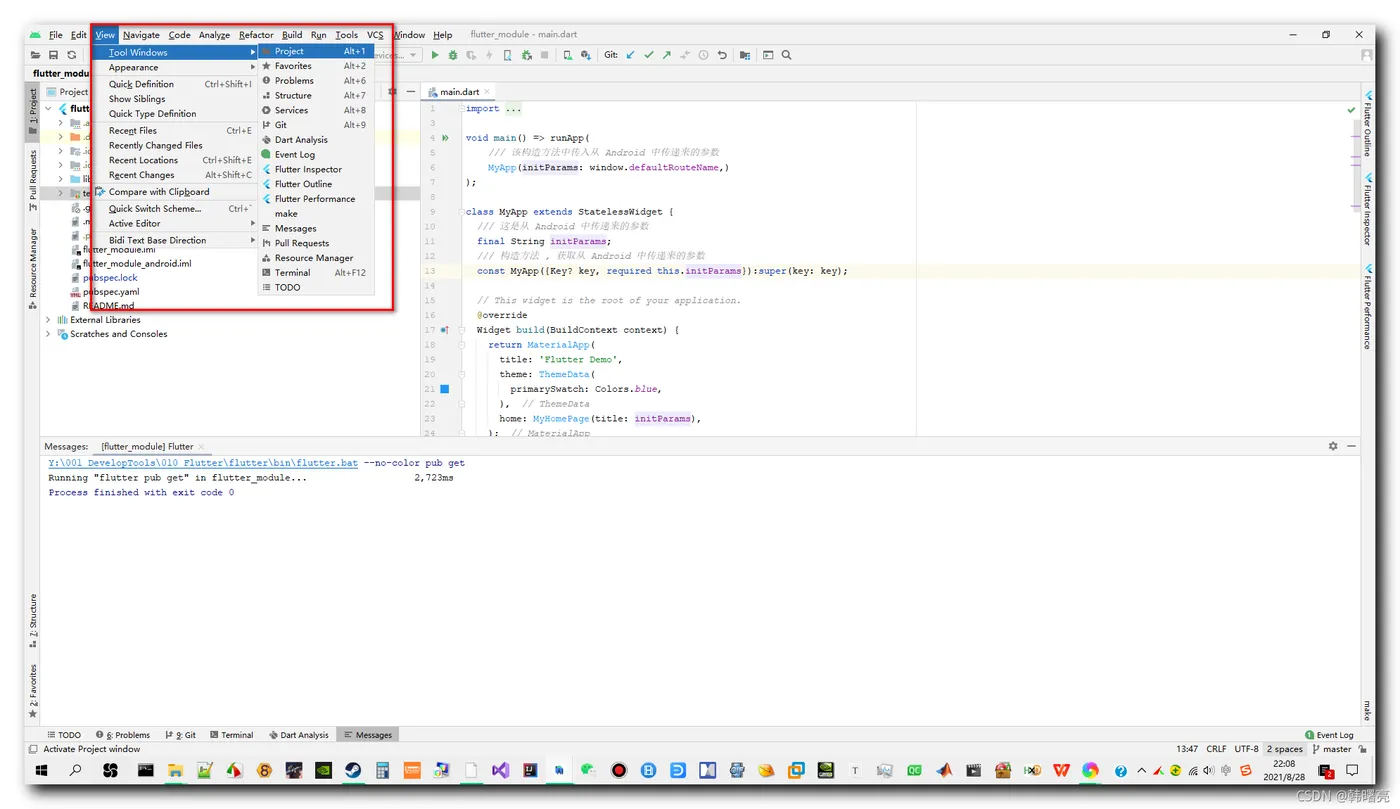Open Git show history clock icon
Viewport: 1400px width, 809px height.
[703, 55]
